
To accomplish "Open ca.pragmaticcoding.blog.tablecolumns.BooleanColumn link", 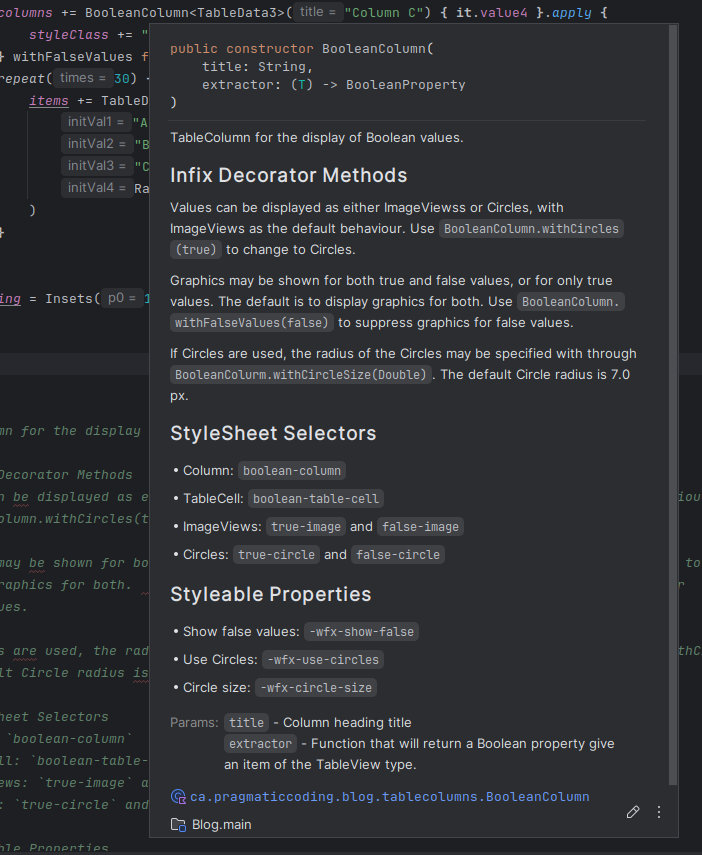I will [x=389, y=797].
